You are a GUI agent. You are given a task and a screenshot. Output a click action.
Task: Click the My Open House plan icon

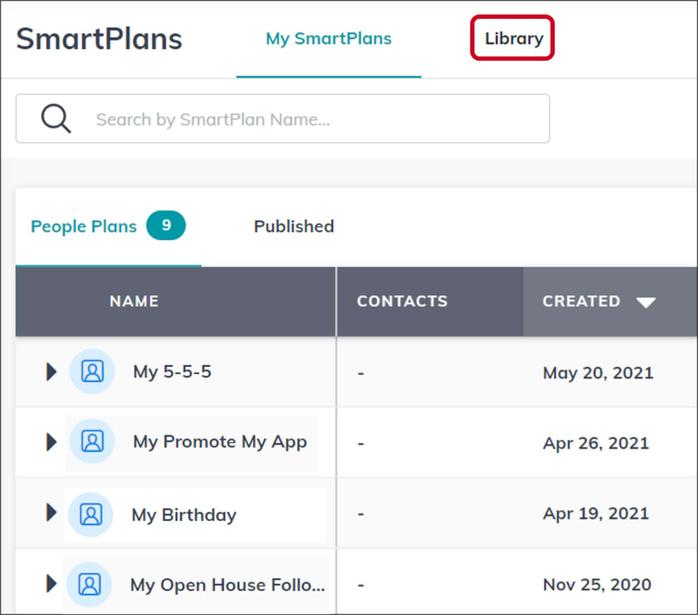[90, 584]
